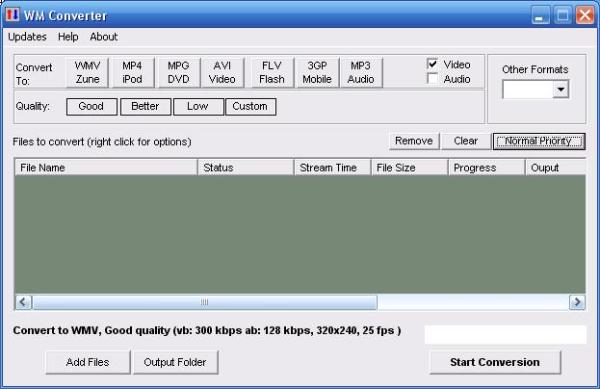Click the horizontal scrollbar thumb
This screenshot has height=389, width=600.
205,302
